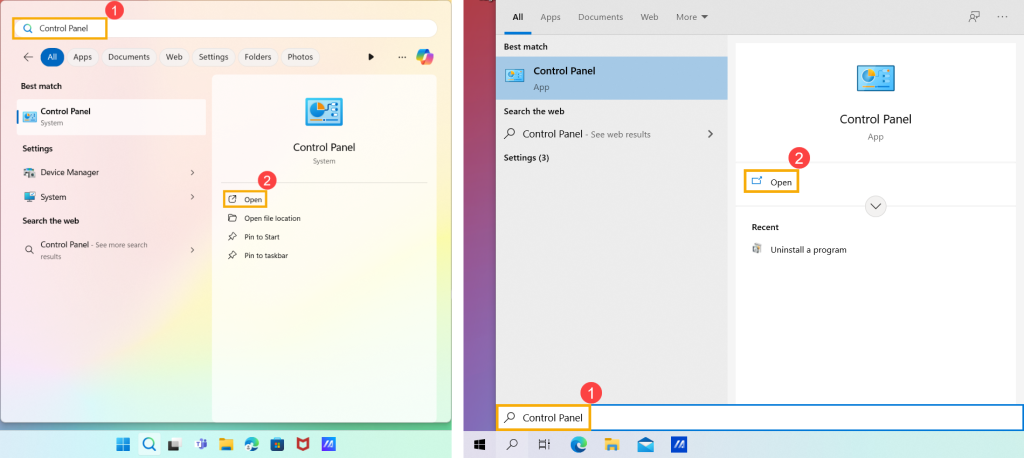Select Settings filter in Windows 11 search

coord(214,57)
